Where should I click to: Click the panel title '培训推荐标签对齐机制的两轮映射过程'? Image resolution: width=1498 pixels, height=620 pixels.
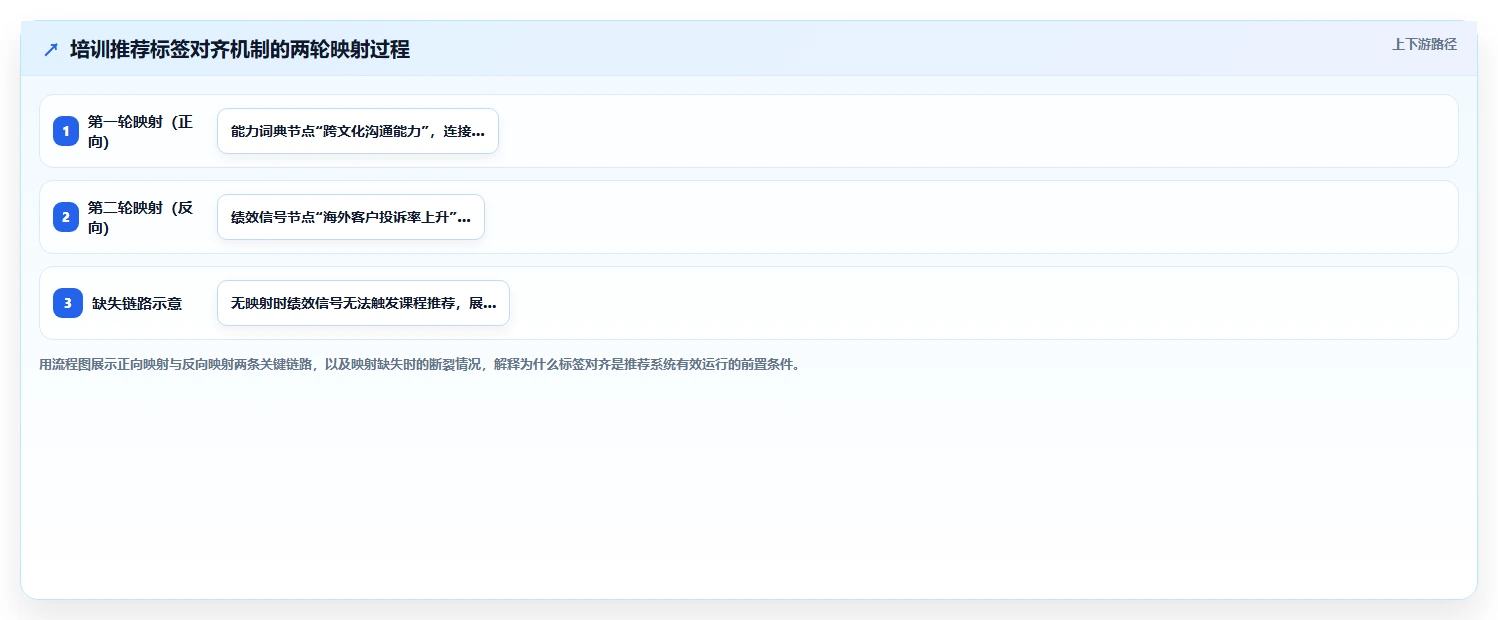click(x=240, y=49)
